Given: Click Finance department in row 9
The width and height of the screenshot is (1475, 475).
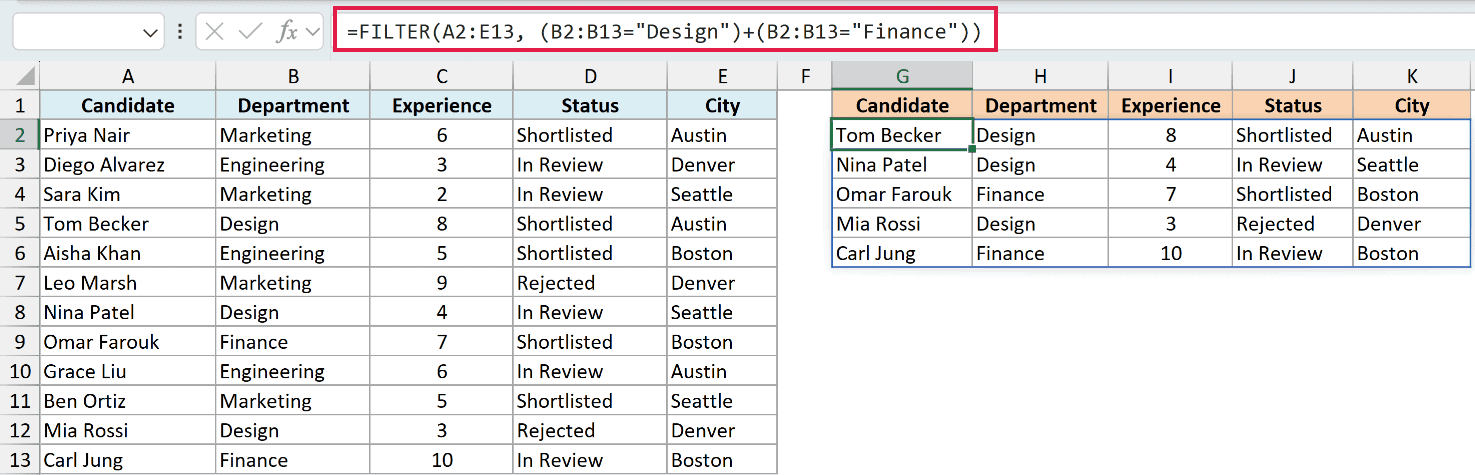Looking at the screenshot, I should coord(292,342).
